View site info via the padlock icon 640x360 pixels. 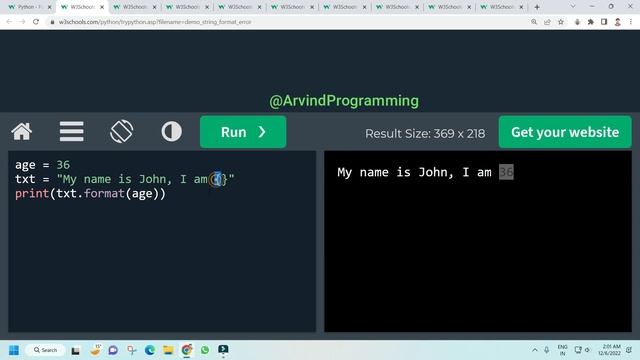[52, 22]
